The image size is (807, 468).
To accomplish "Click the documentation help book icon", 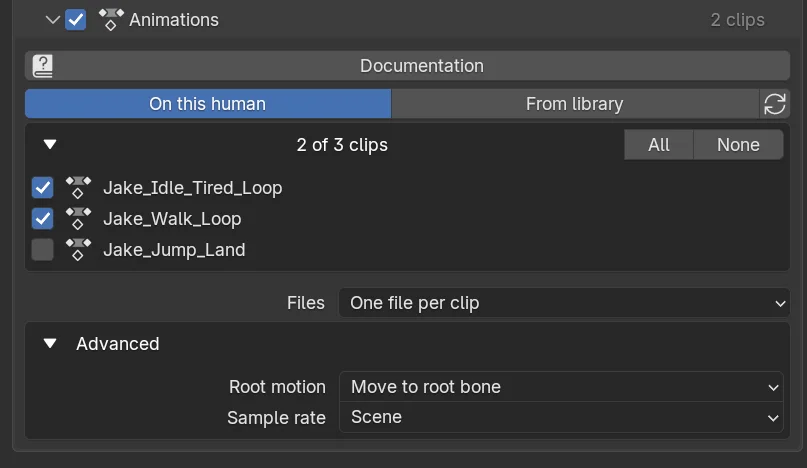I will tap(43, 66).
